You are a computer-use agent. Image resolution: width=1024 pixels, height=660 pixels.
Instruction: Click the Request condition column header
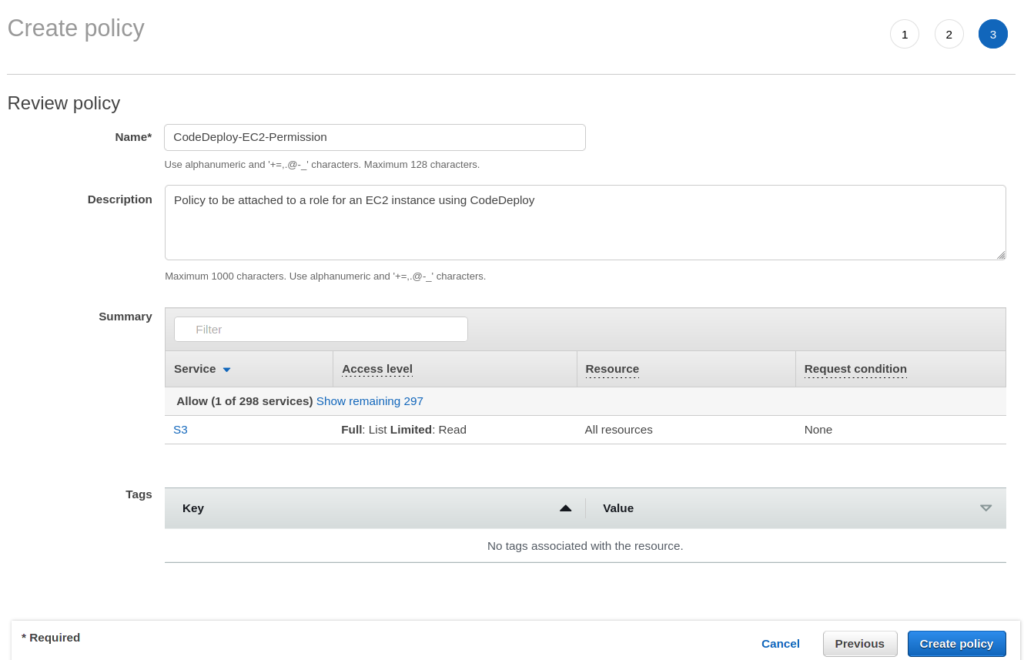[x=855, y=369]
